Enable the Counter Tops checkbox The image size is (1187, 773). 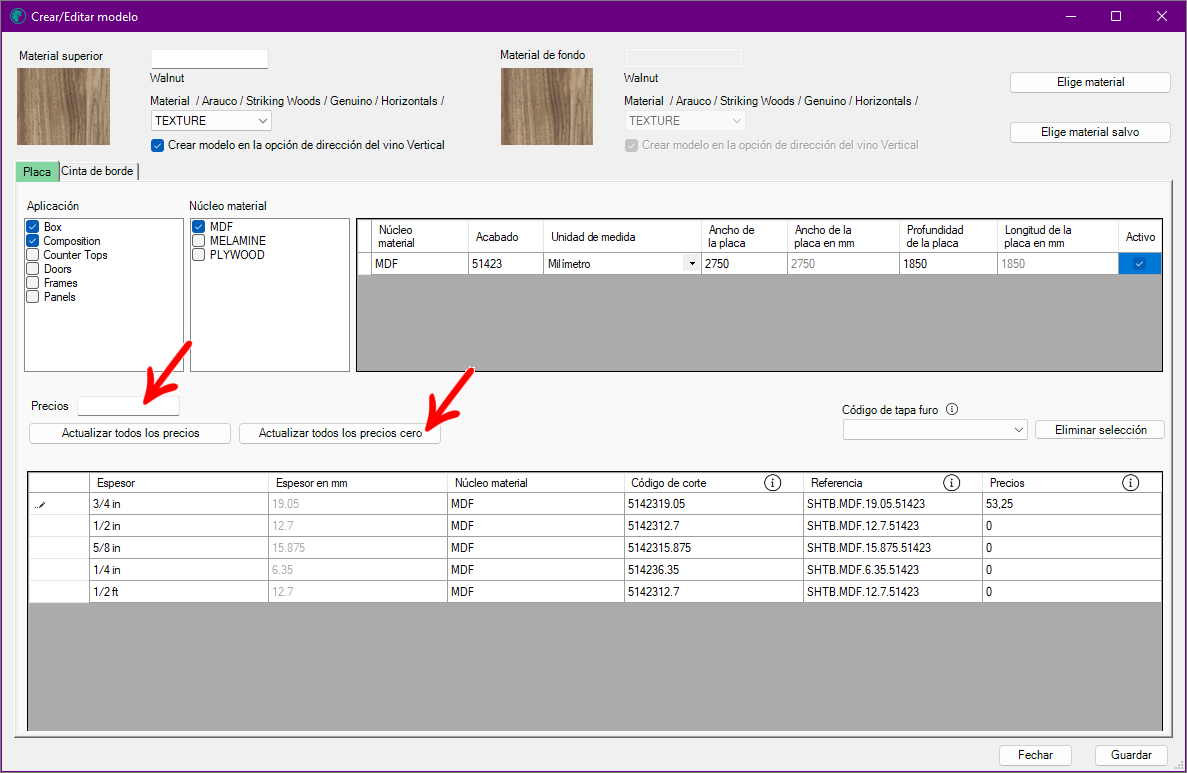pyautogui.click(x=33, y=255)
